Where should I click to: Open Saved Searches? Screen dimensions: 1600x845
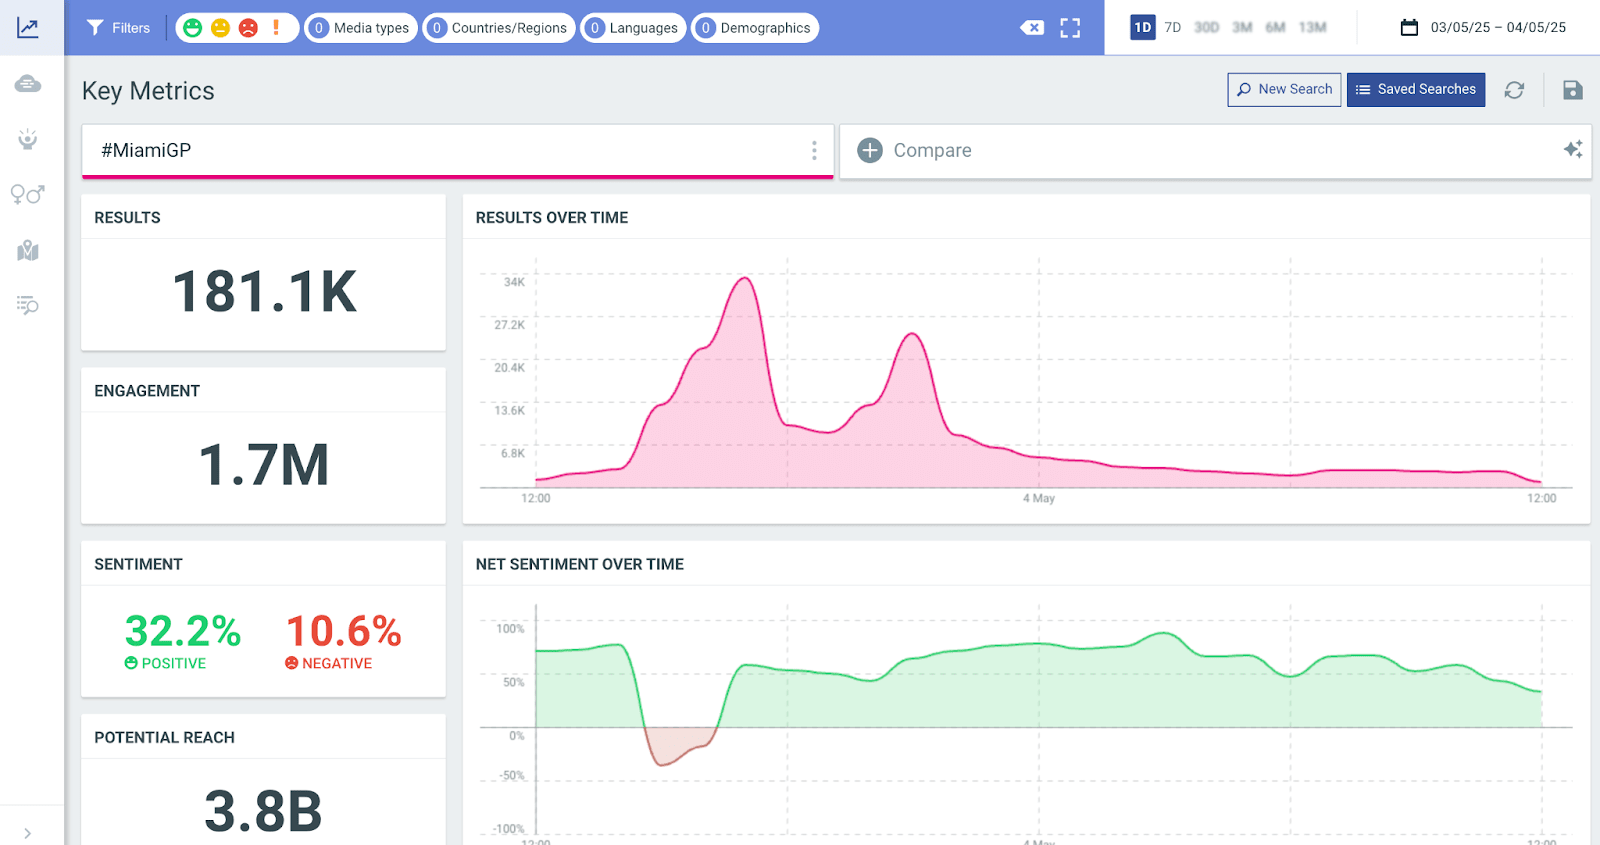tap(1415, 90)
